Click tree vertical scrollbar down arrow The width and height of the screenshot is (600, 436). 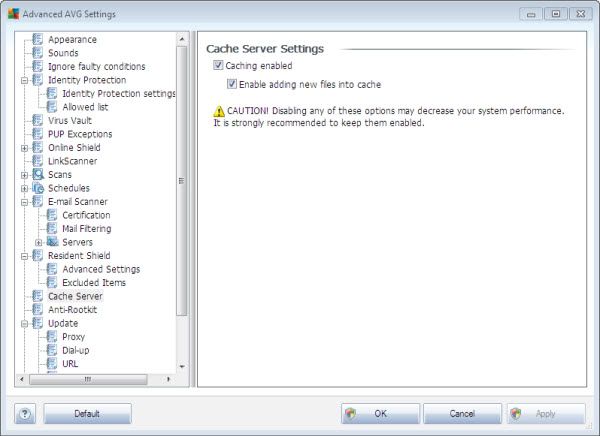pos(182,367)
